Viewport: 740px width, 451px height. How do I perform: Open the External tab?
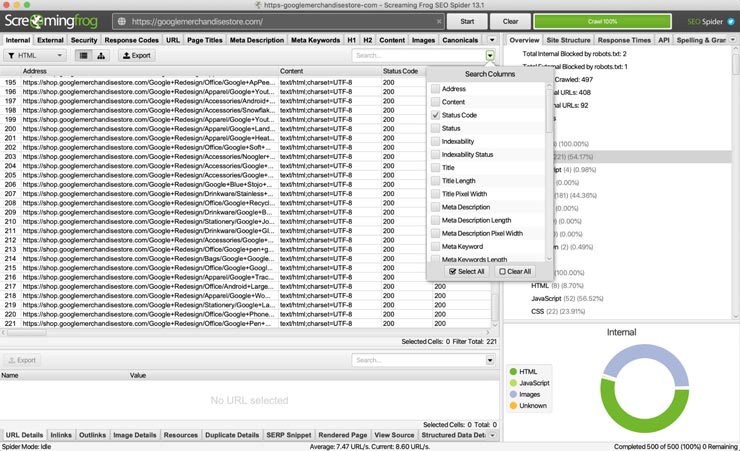pos(50,40)
